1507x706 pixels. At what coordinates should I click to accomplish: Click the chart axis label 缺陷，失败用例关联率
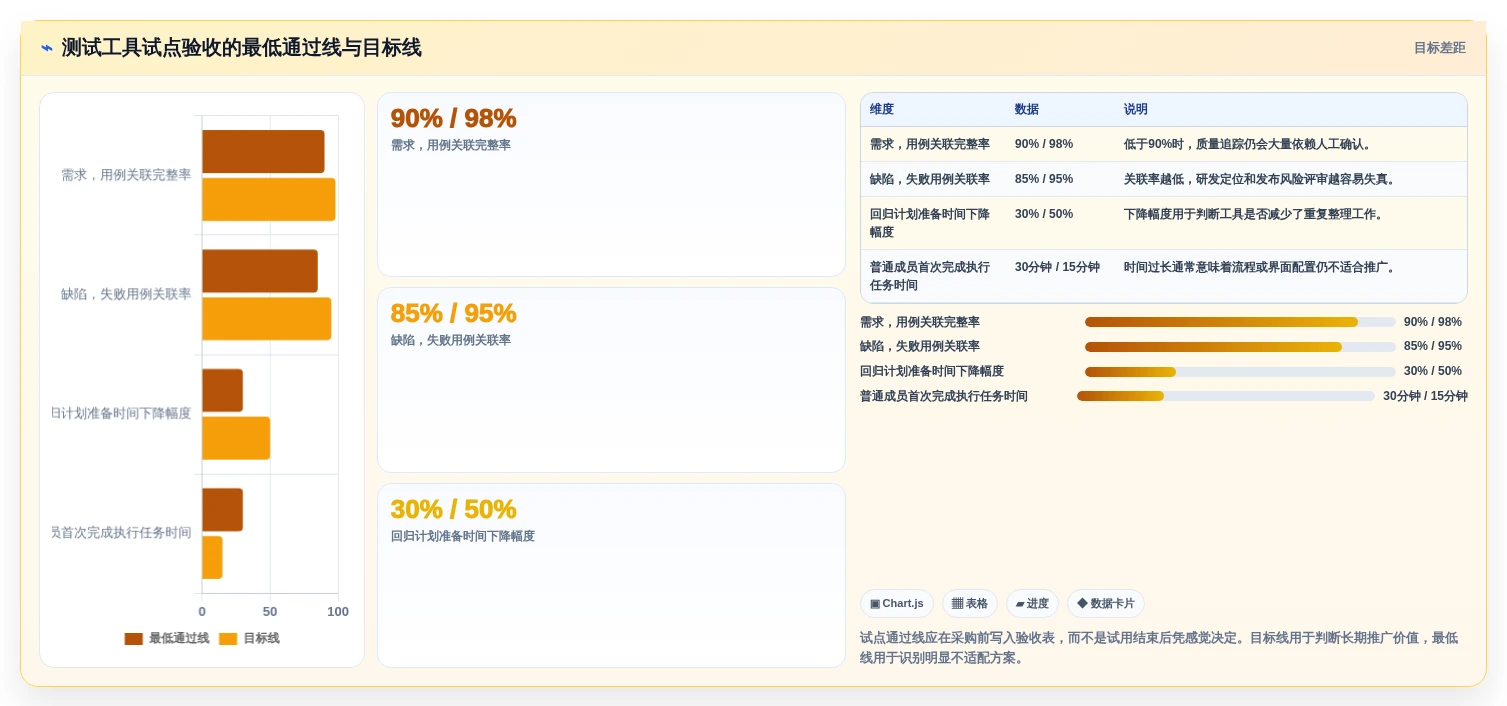click(x=126, y=294)
